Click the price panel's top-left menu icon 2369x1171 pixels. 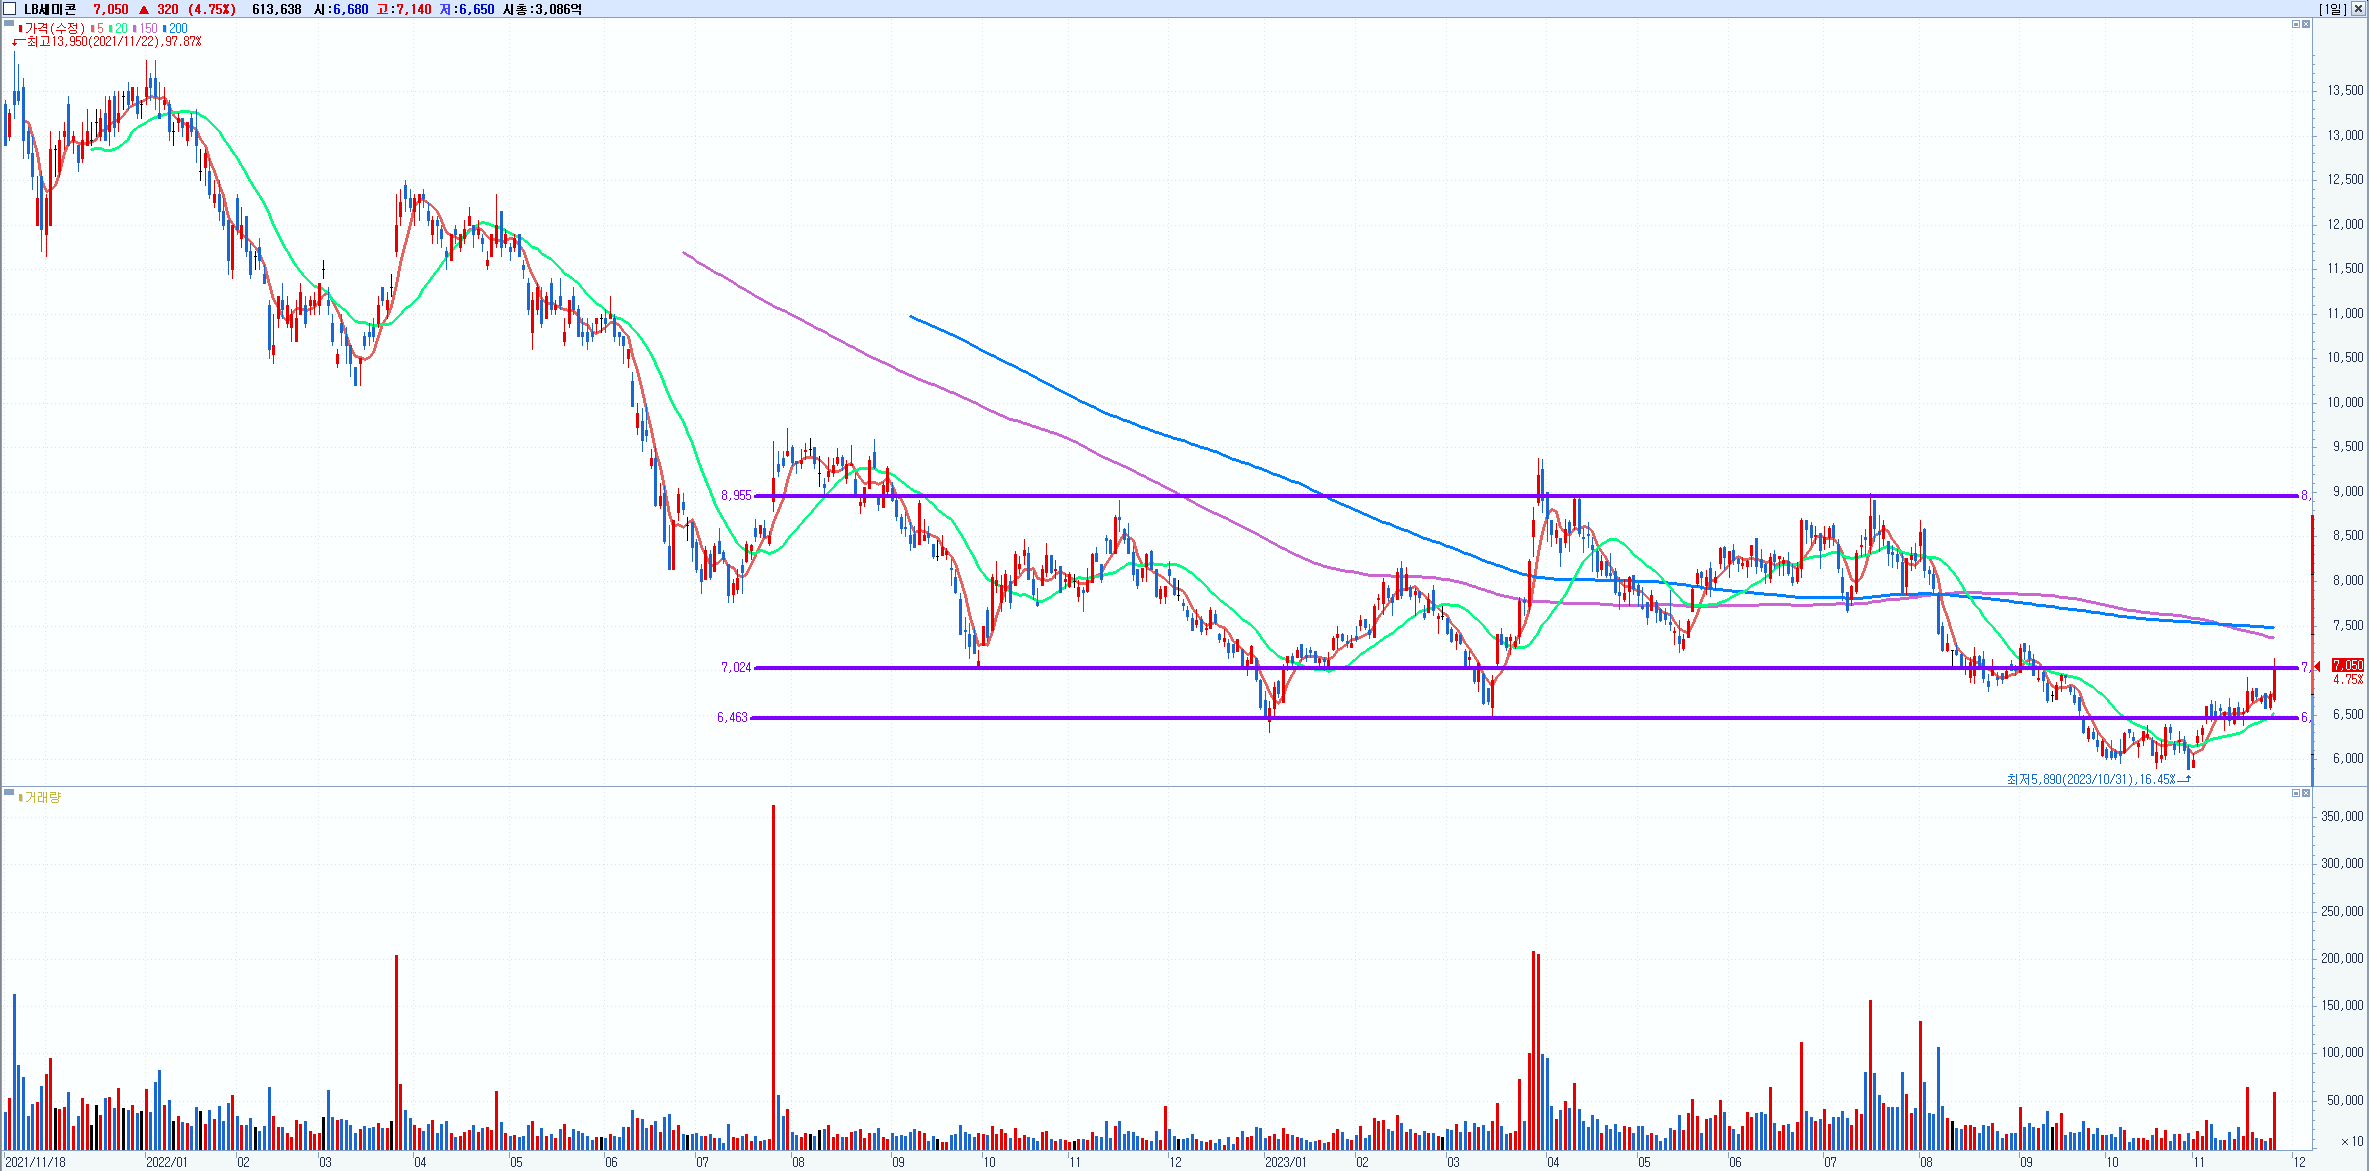point(9,22)
